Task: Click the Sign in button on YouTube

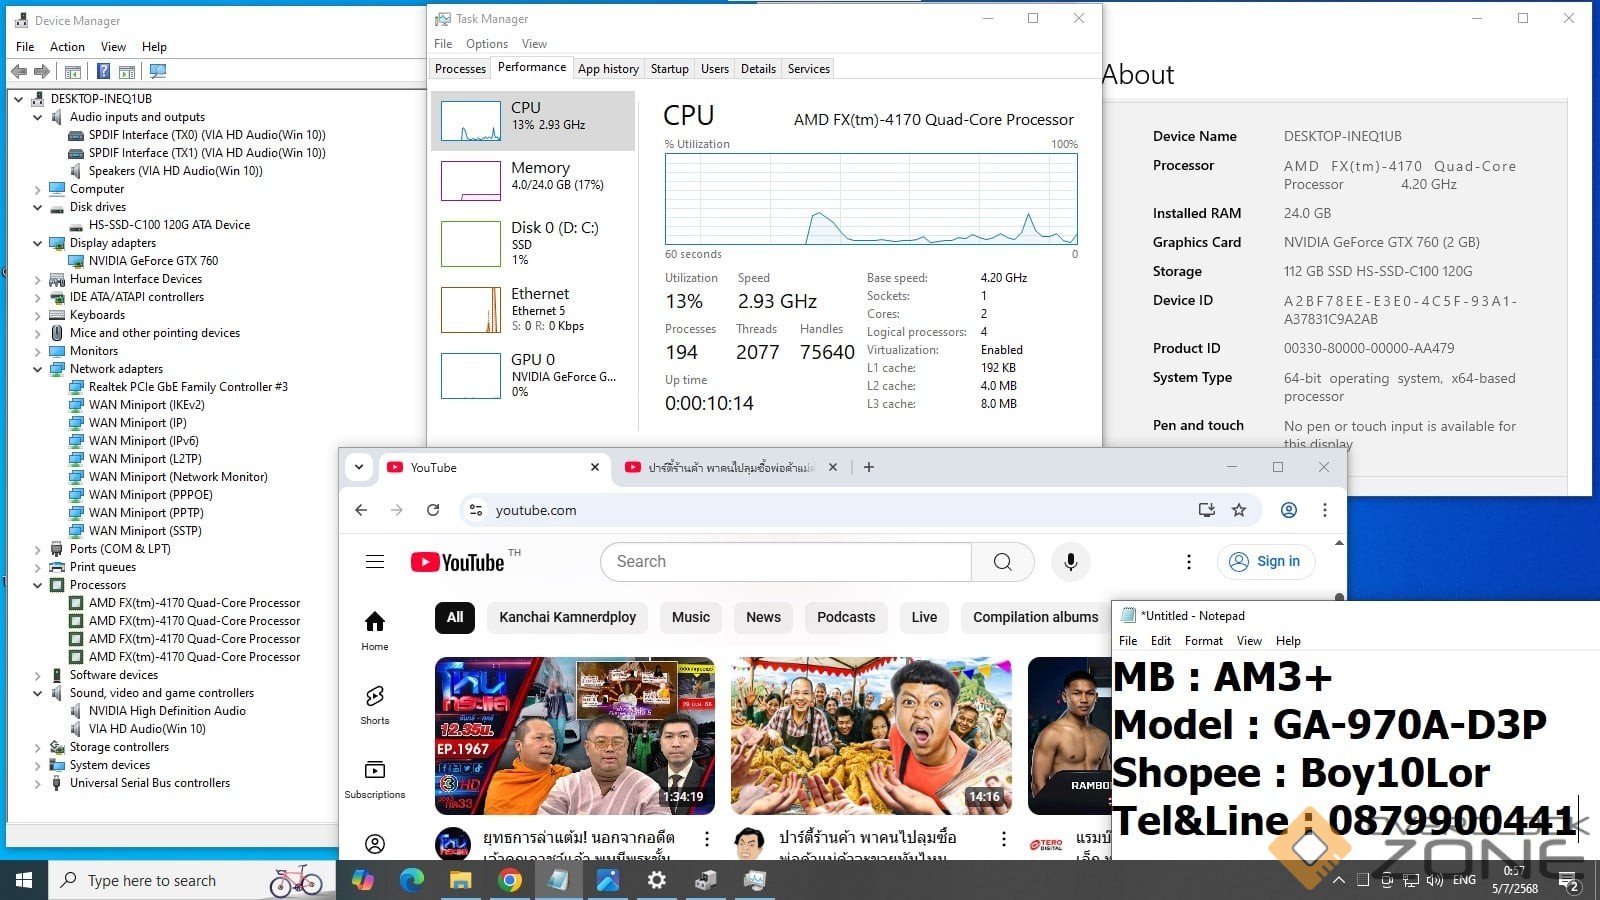Action: coord(1266,562)
